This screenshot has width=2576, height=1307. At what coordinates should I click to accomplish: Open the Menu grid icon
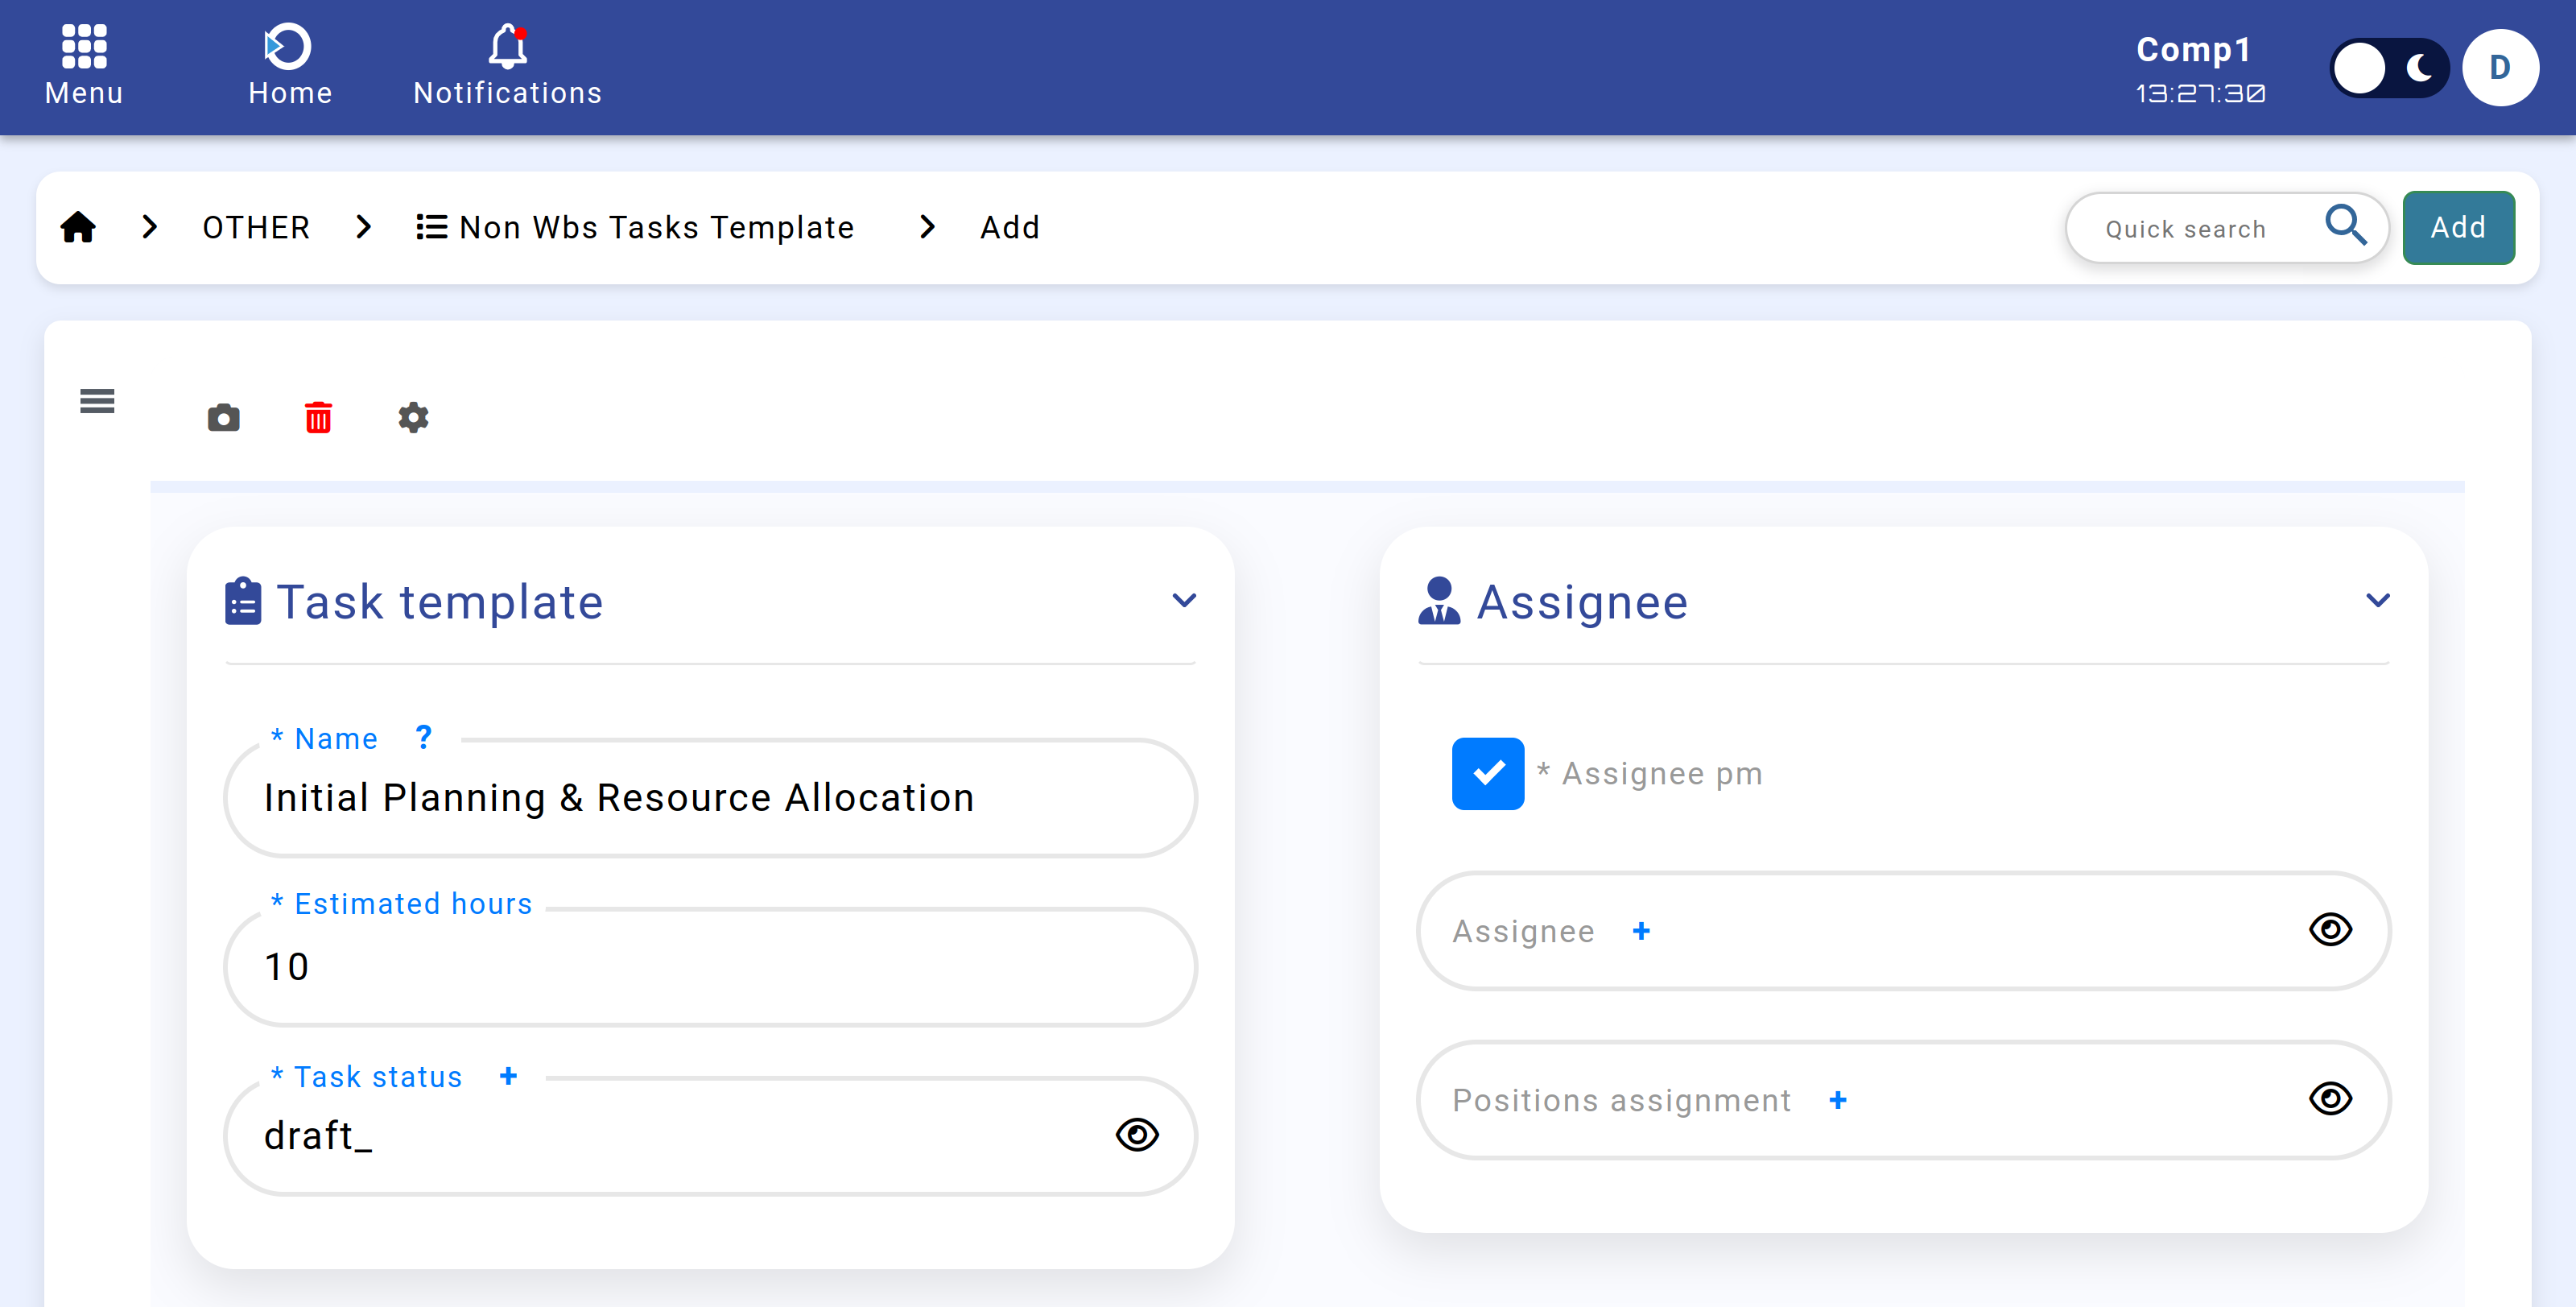click(x=84, y=47)
